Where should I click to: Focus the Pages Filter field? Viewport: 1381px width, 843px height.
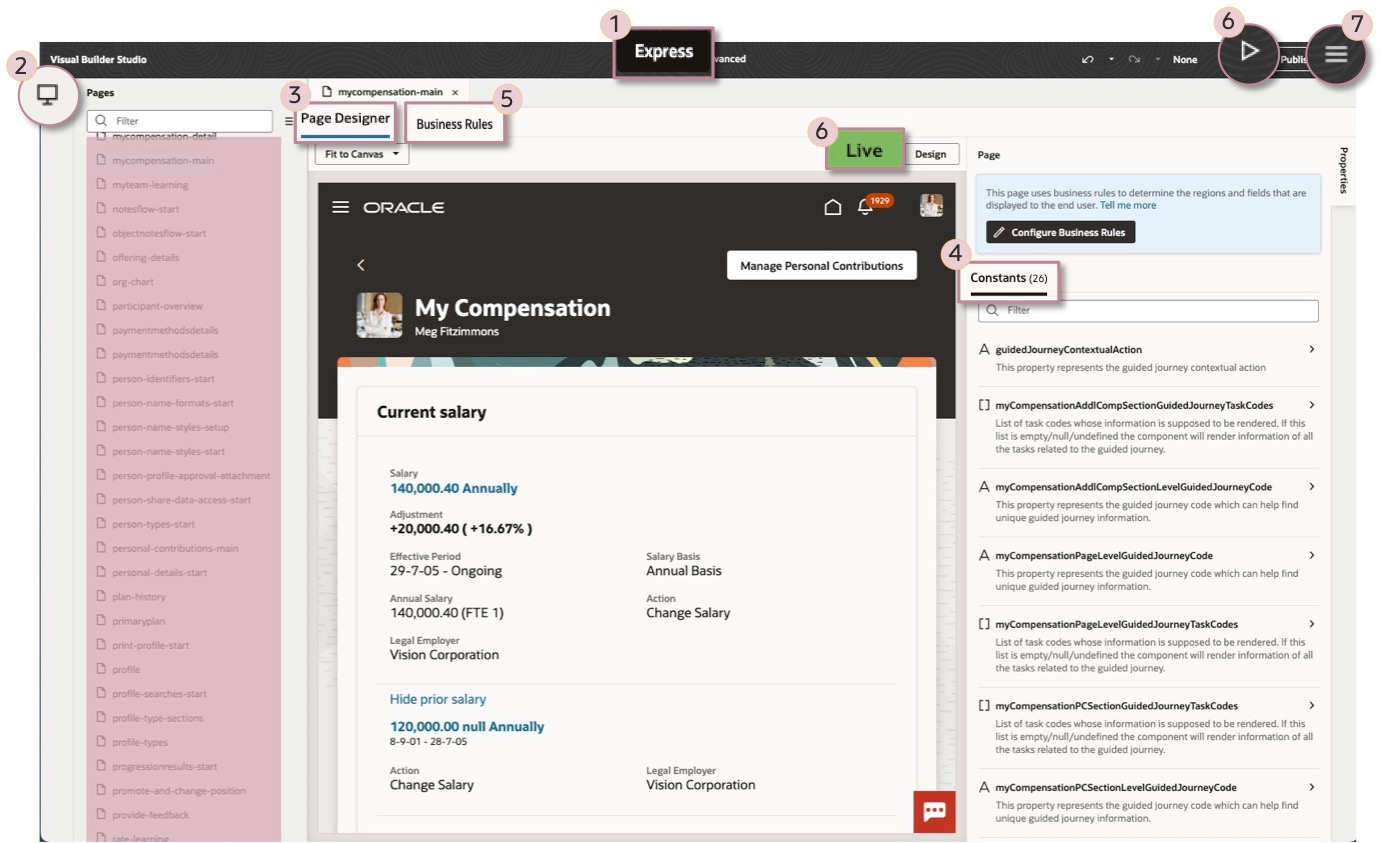point(179,121)
